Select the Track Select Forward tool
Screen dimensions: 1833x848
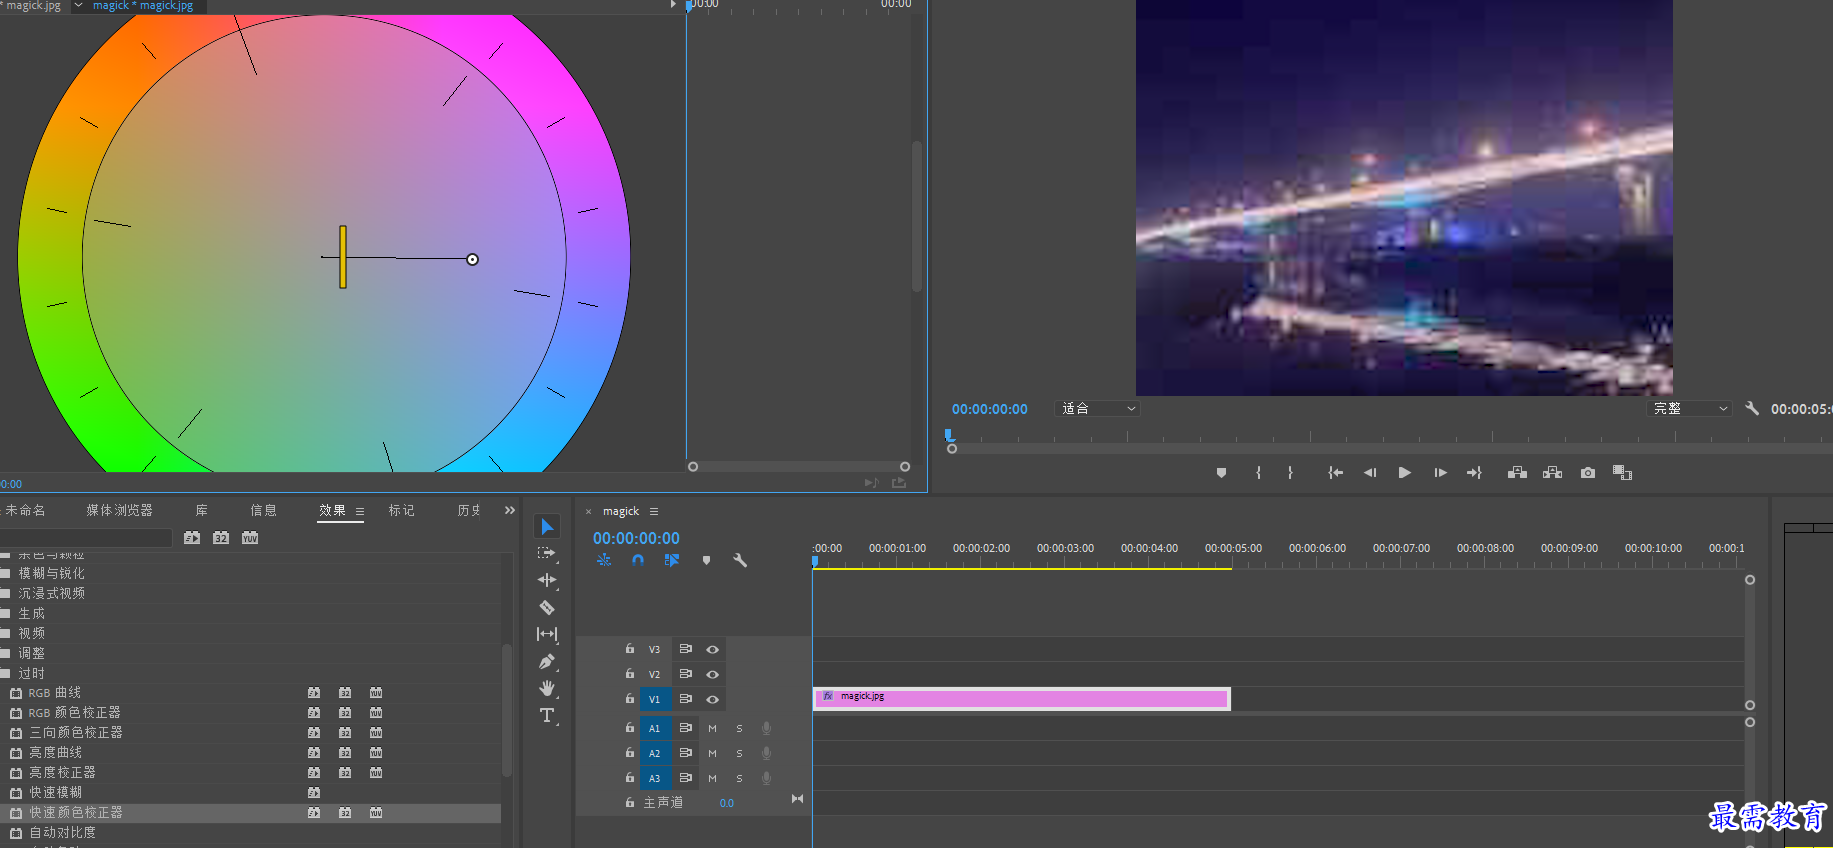pos(547,553)
